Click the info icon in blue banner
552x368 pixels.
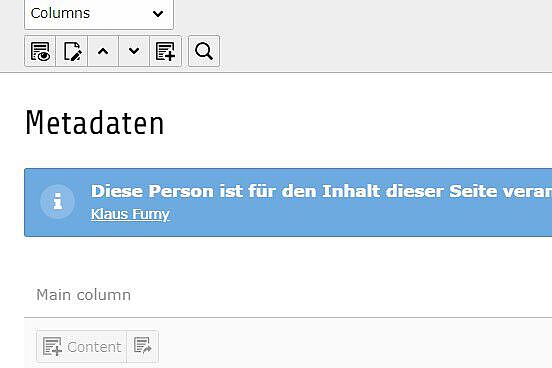[x=57, y=202]
